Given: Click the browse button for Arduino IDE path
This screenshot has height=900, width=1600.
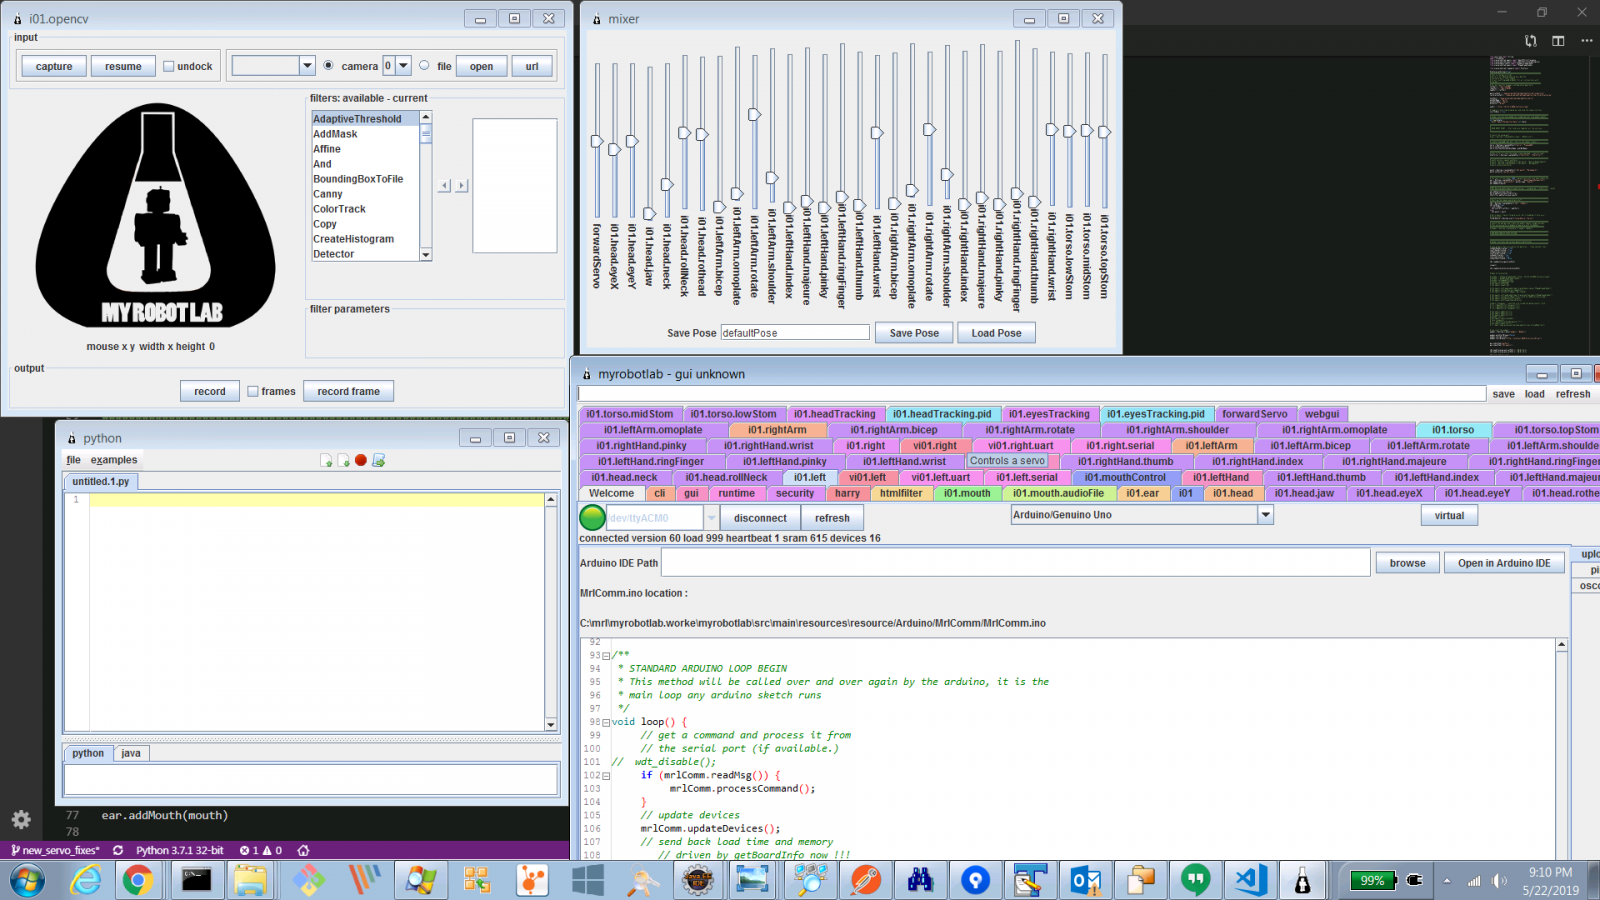Looking at the screenshot, I should (1407, 563).
